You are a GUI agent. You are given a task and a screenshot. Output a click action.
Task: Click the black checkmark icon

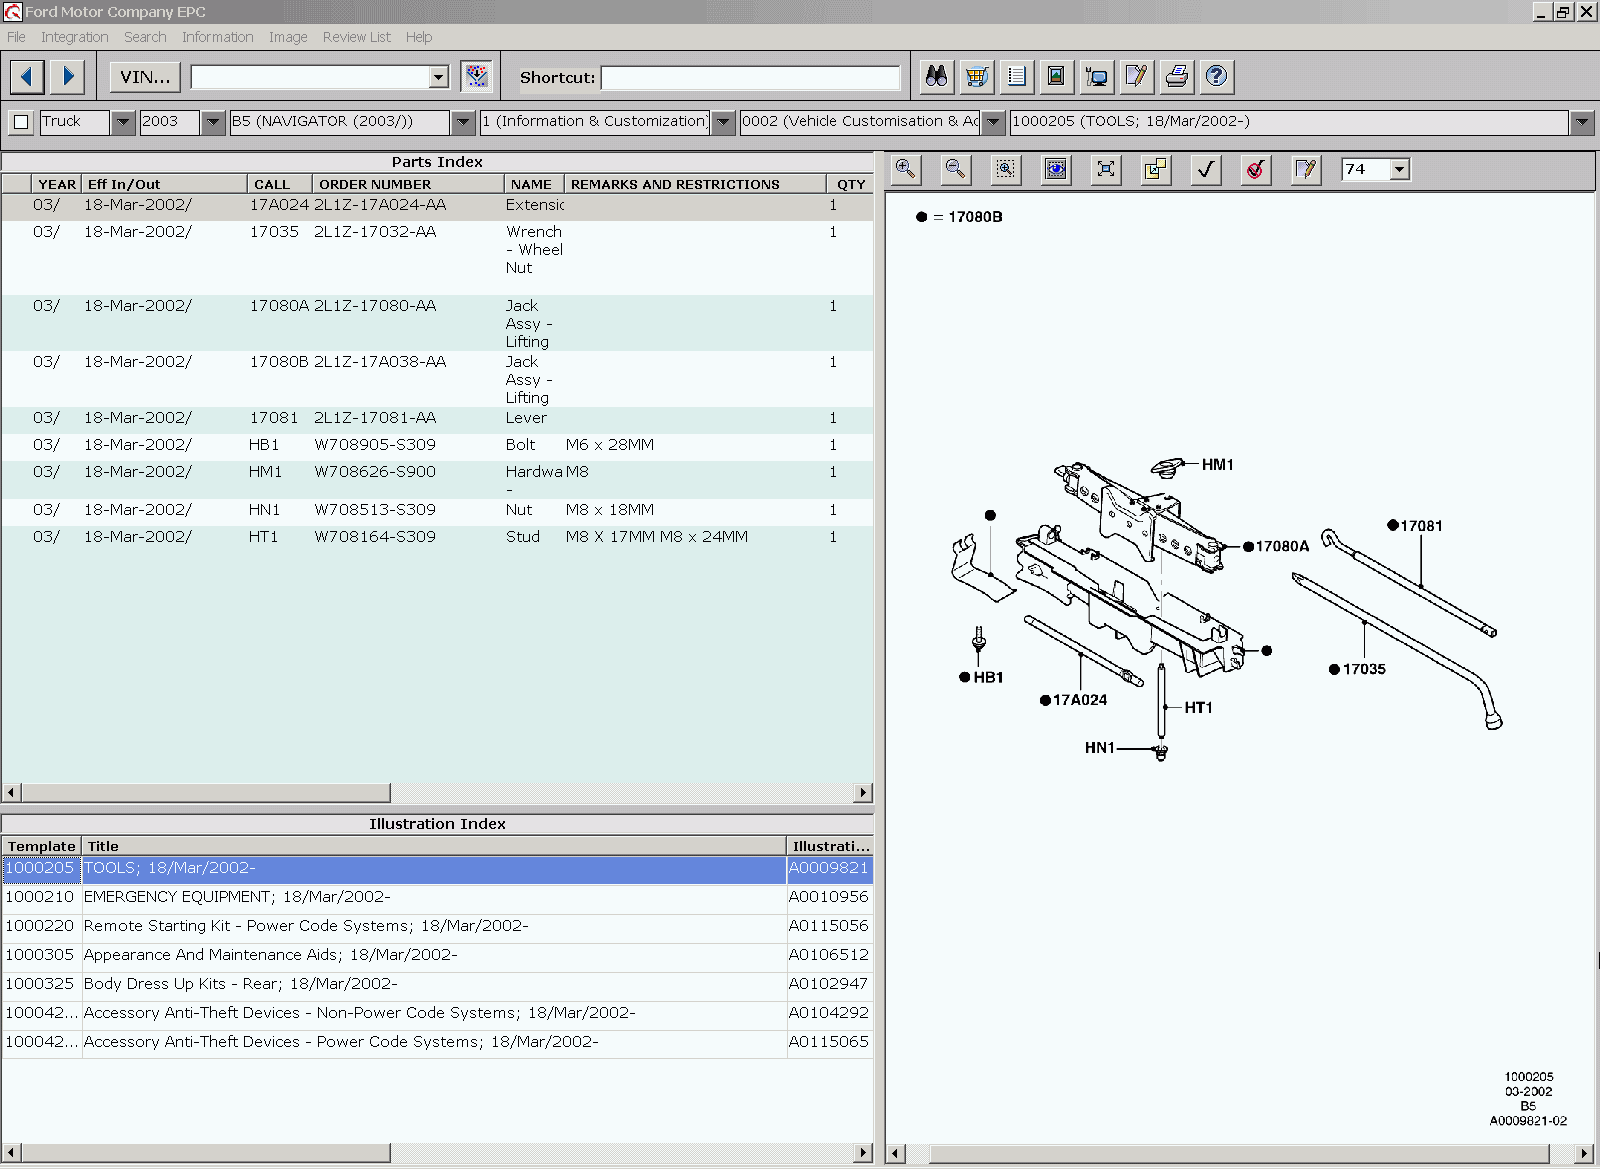[1206, 169]
